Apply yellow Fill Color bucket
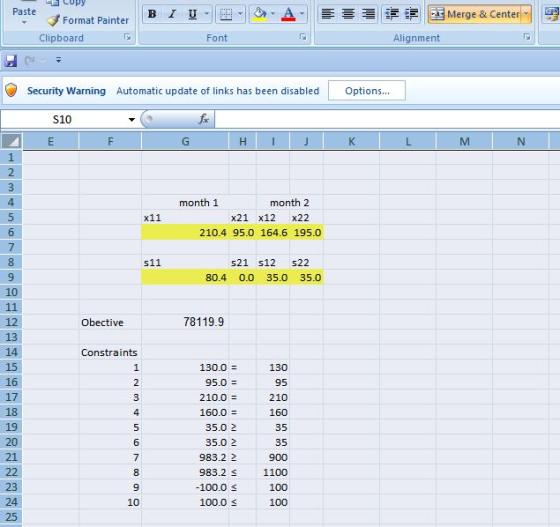Viewport: 560px width, 527px height. [x=260, y=14]
